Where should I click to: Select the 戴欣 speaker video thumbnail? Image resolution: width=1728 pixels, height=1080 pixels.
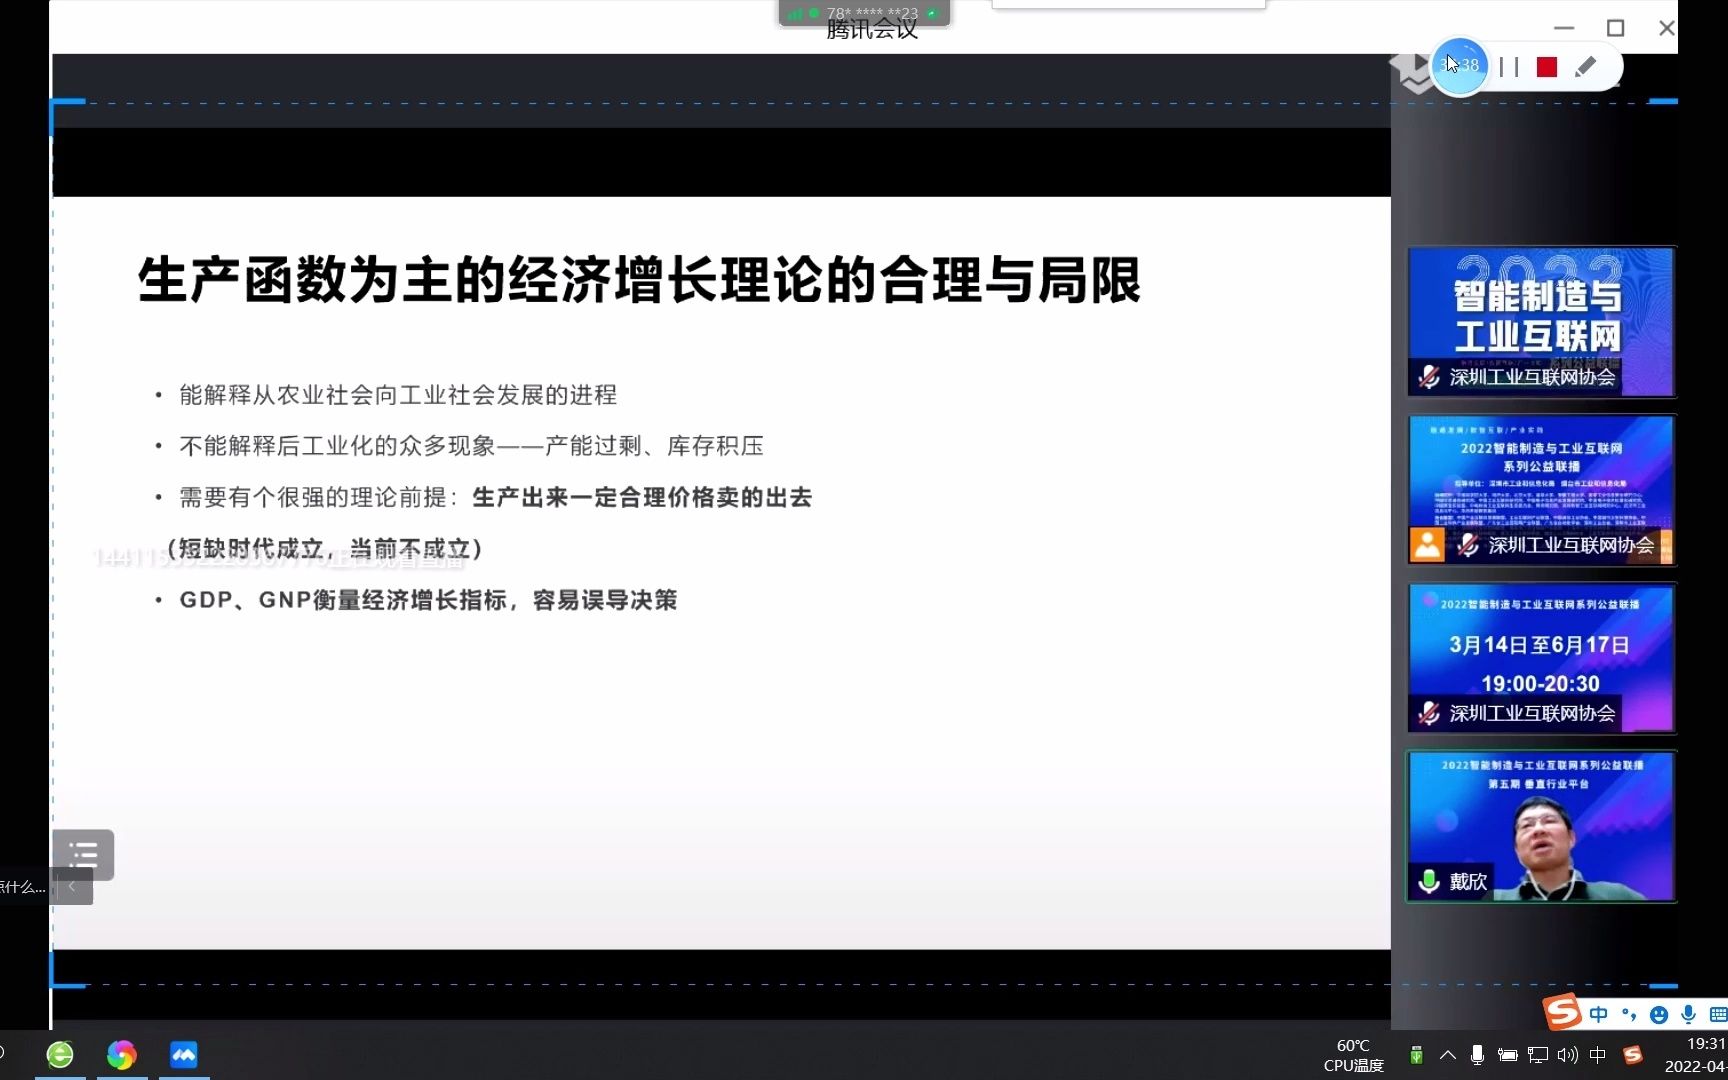click(1540, 826)
